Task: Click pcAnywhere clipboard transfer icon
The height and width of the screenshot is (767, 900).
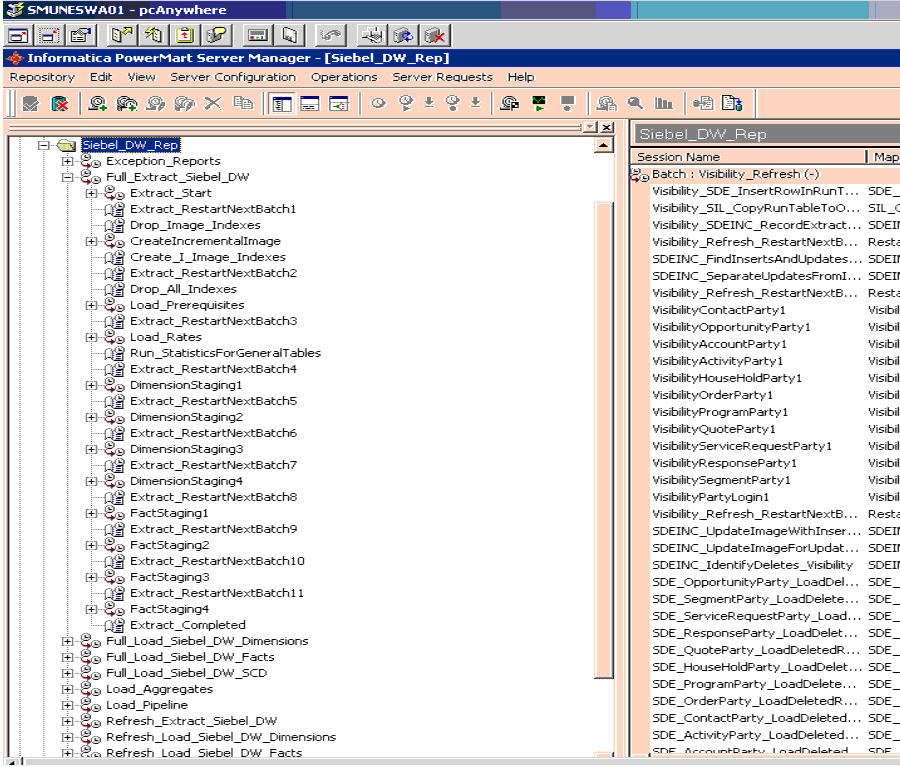Action: [184, 36]
